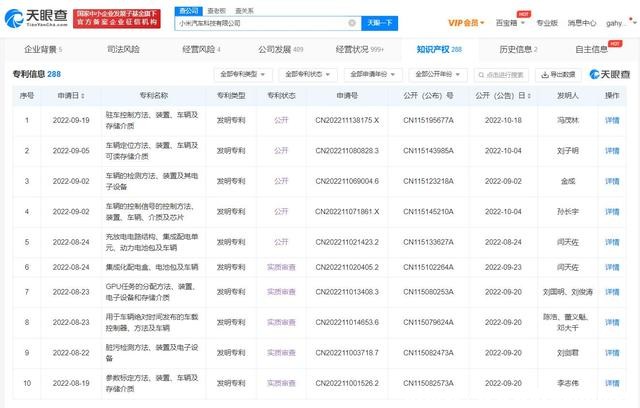Image resolution: width=640 pixels, height=408 pixels.
Task: Expand the 全部公开年份 filter dropdown
Action: [438, 74]
